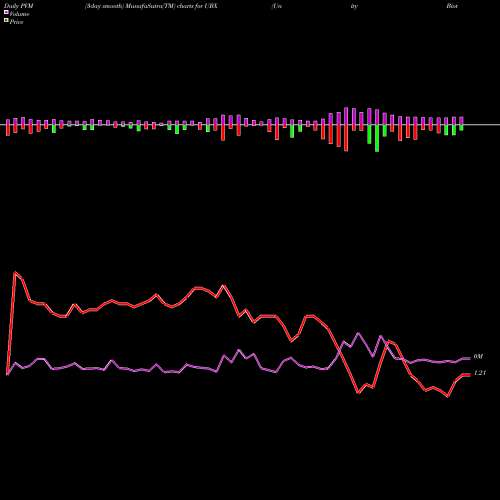Click the '0M' volume line end label

point(478,357)
